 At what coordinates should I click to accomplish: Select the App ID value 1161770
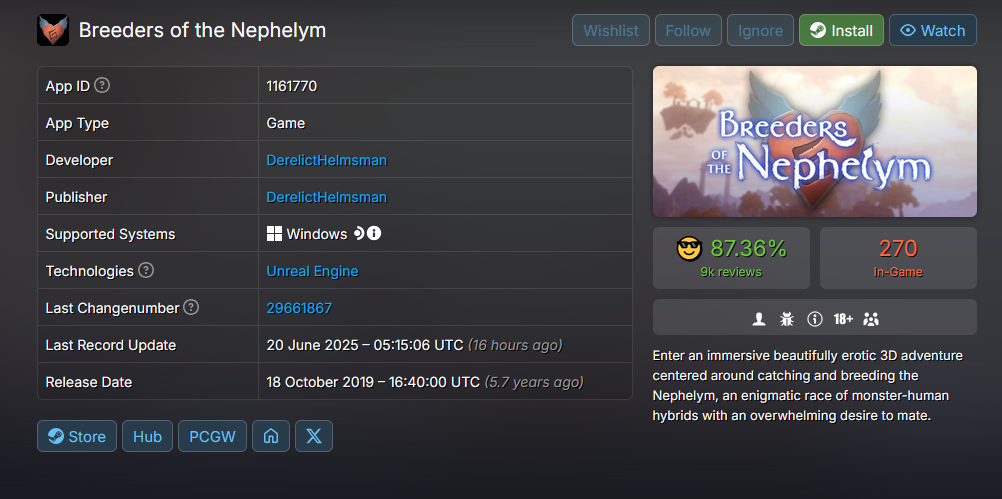[x=291, y=86]
